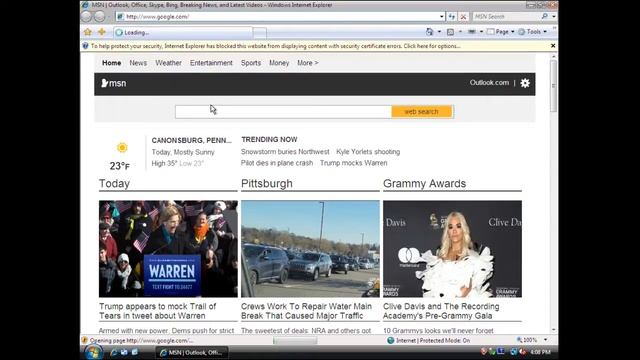Open Snowstorm buries Northwest trending link
This screenshot has height=360, width=640.
point(285,152)
